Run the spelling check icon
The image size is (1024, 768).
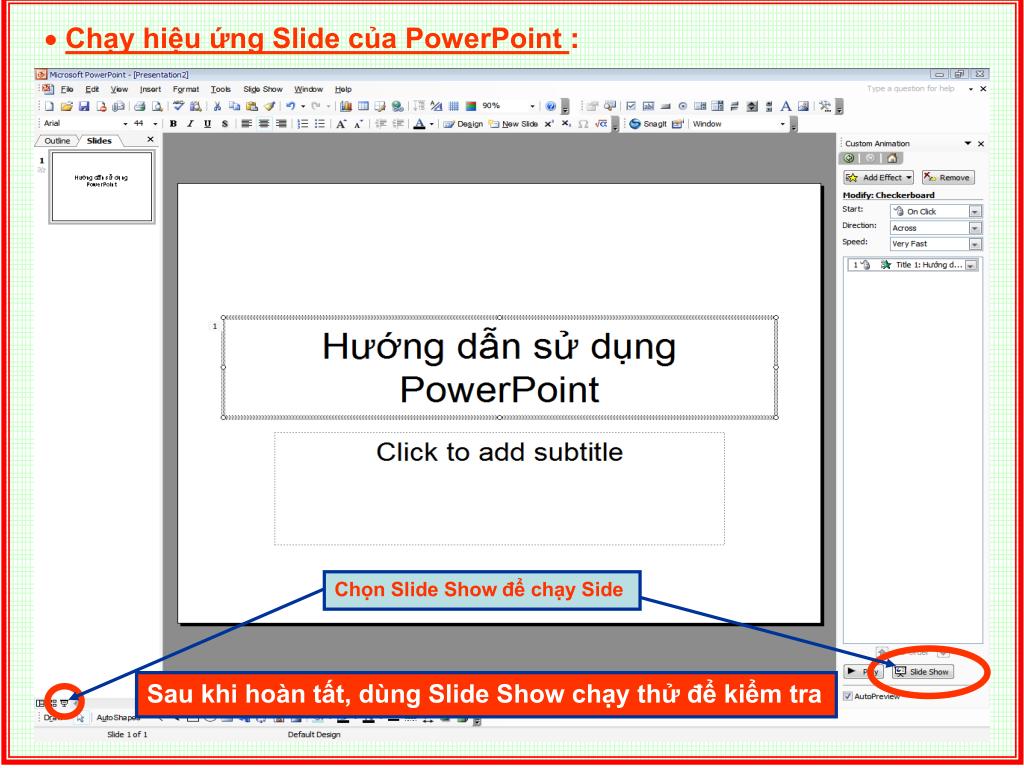click(x=179, y=106)
